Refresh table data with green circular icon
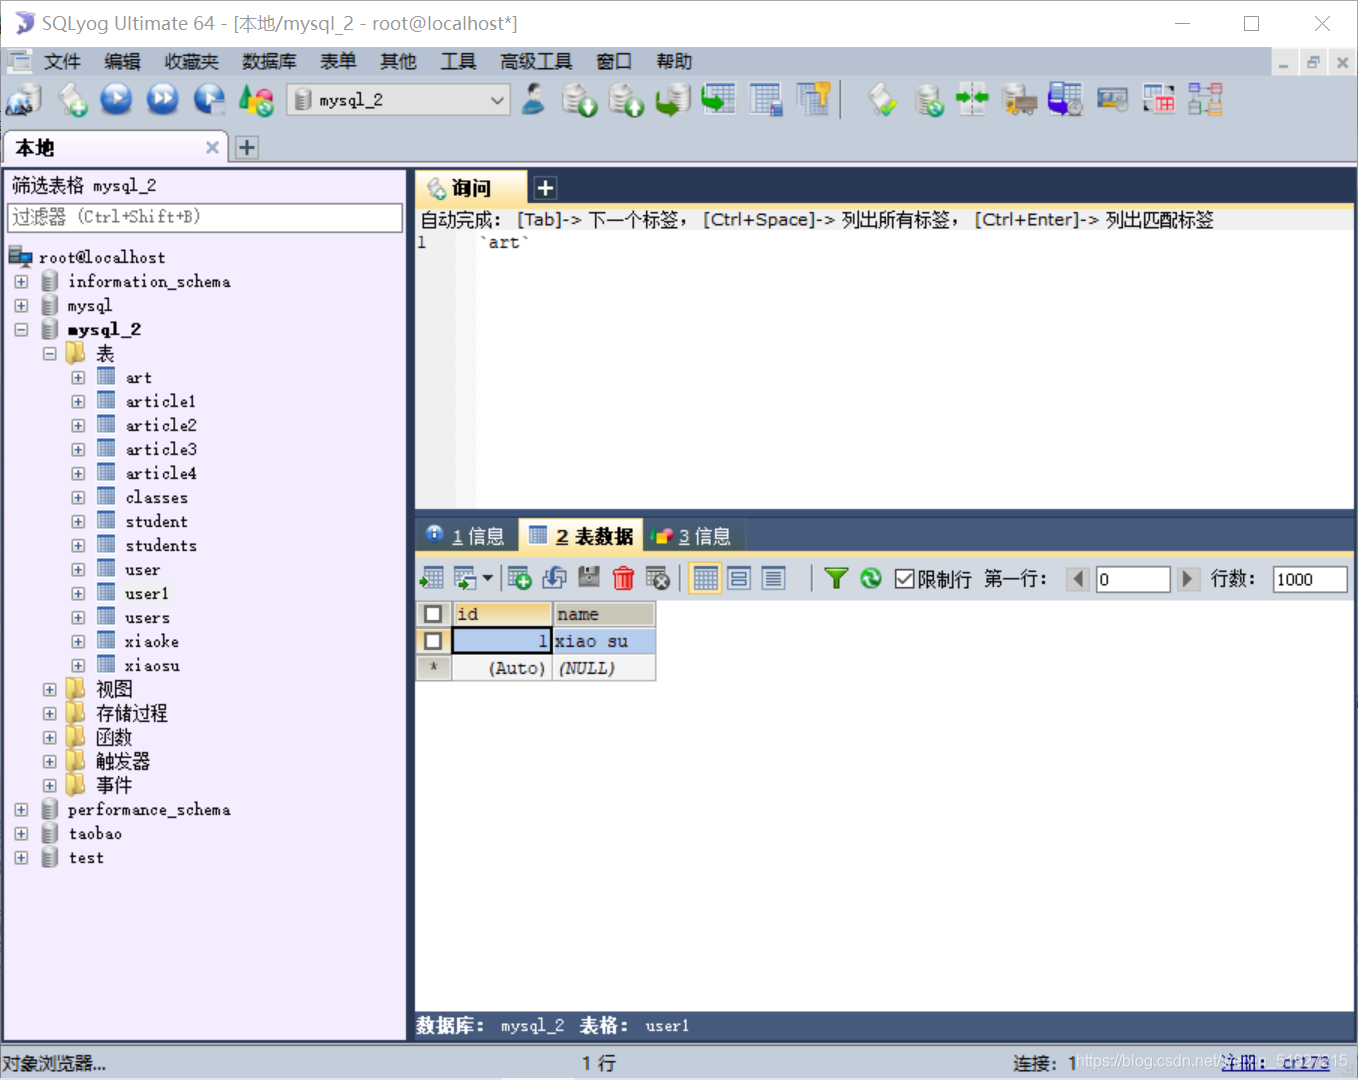 871,578
